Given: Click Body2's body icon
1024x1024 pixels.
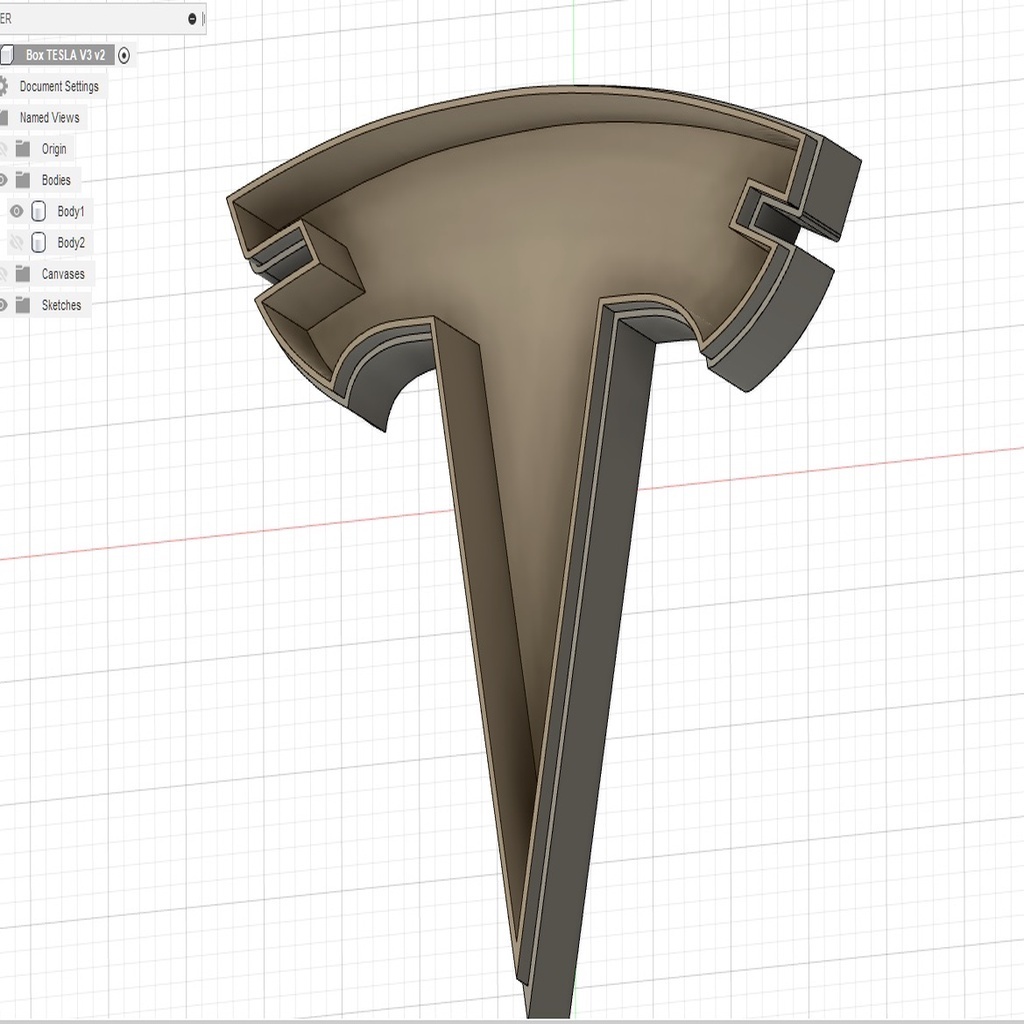Looking at the screenshot, I should (38, 242).
